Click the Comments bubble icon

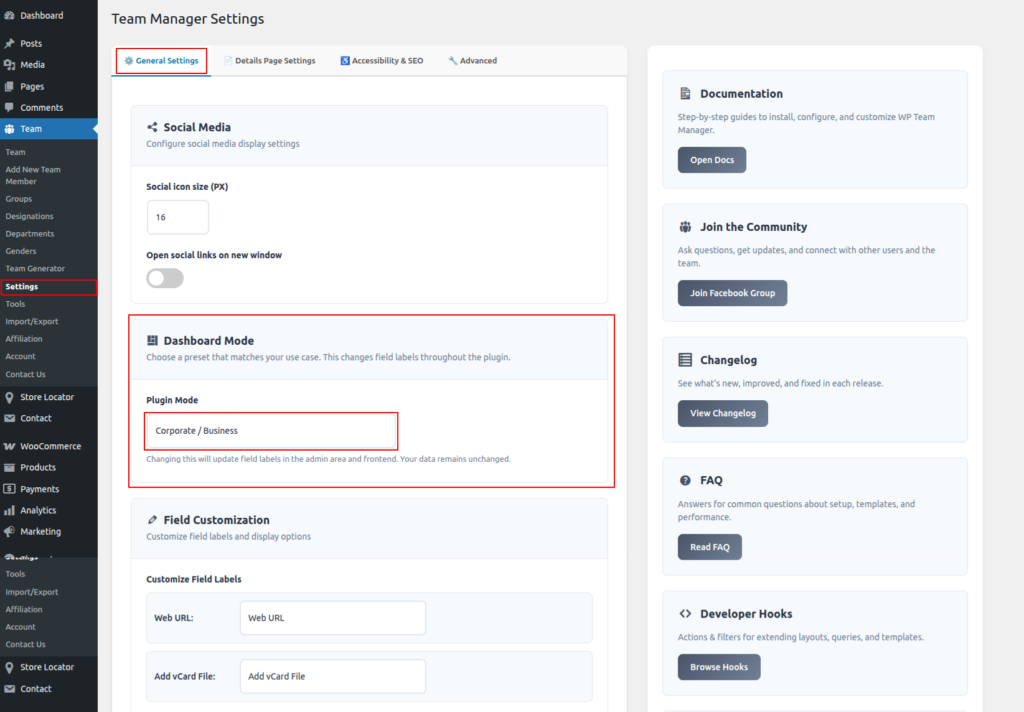tap(10, 108)
